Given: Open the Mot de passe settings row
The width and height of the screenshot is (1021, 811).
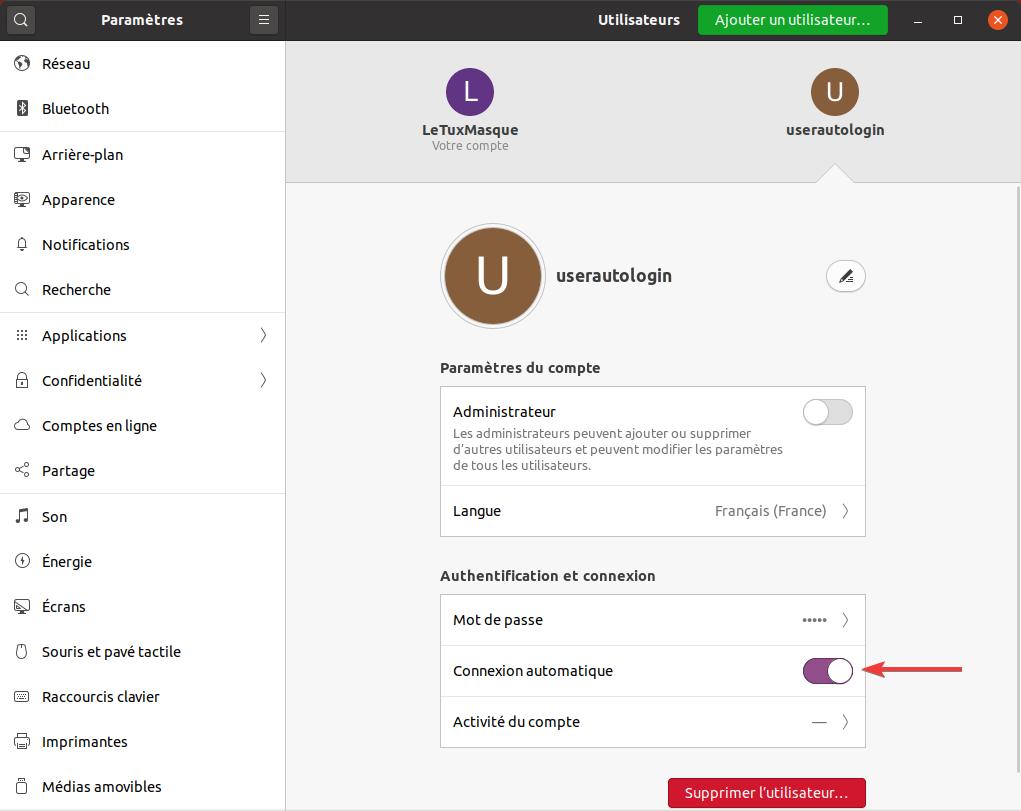Looking at the screenshot, I should 652,620.
